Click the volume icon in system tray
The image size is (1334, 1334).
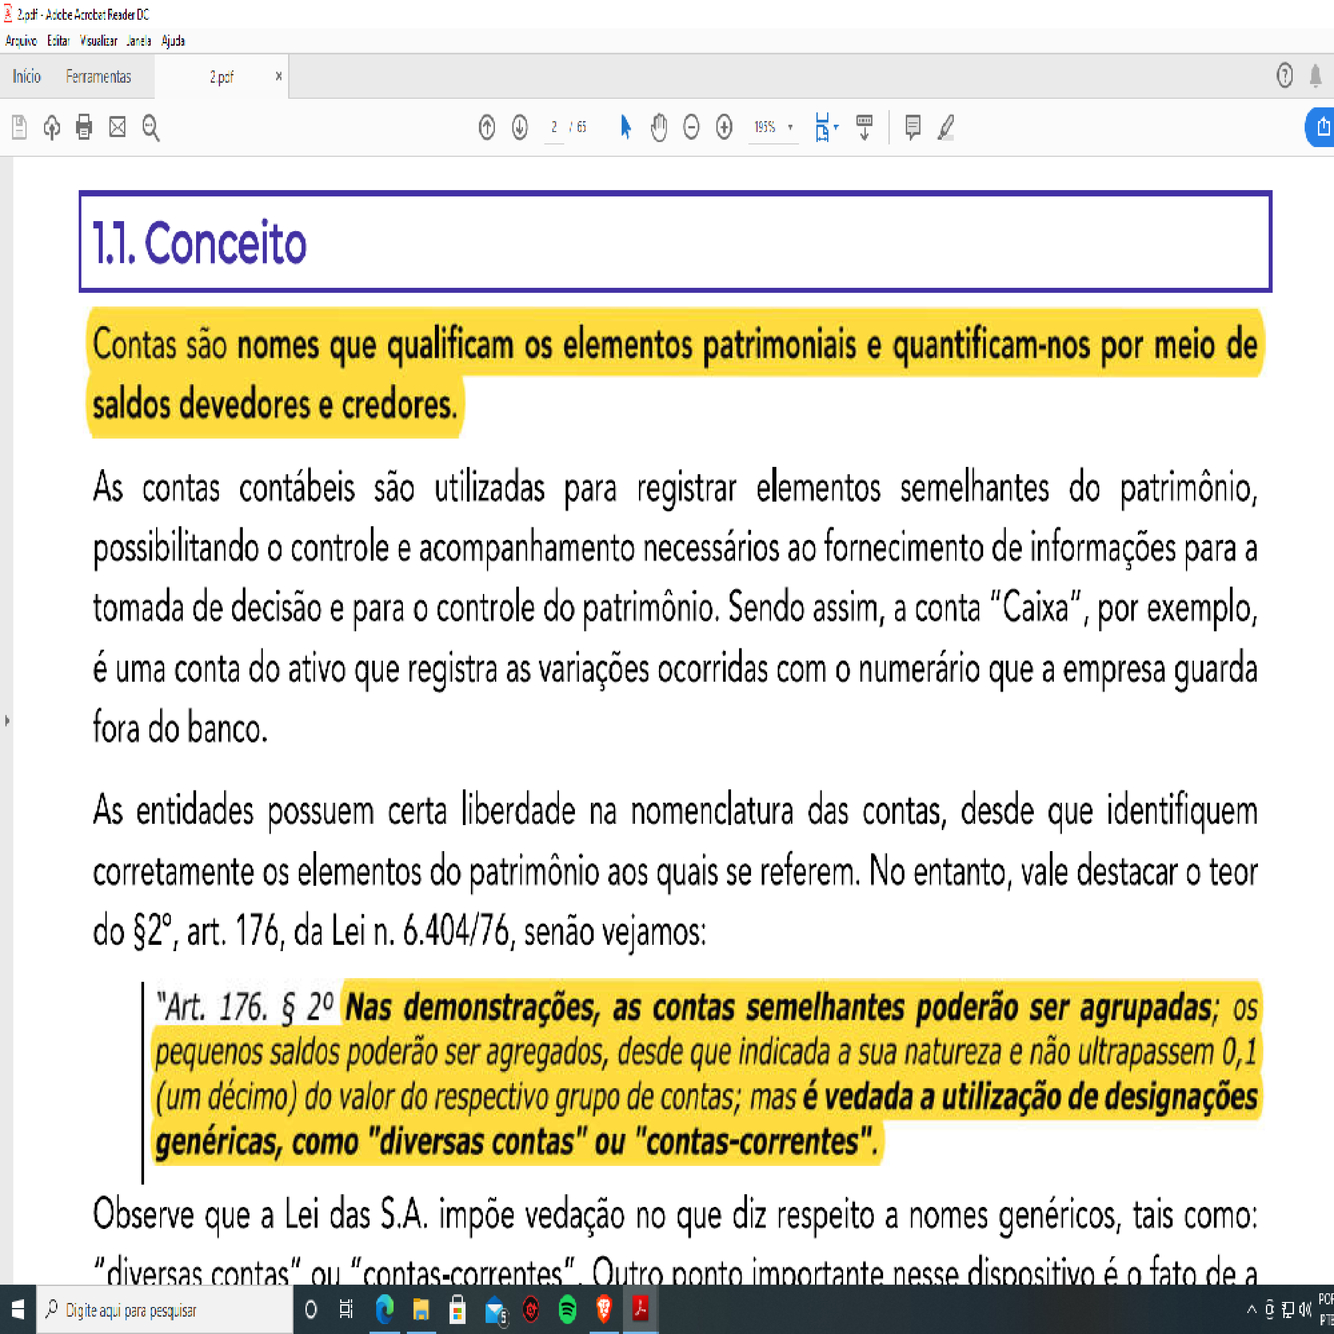(1305, 1310)
